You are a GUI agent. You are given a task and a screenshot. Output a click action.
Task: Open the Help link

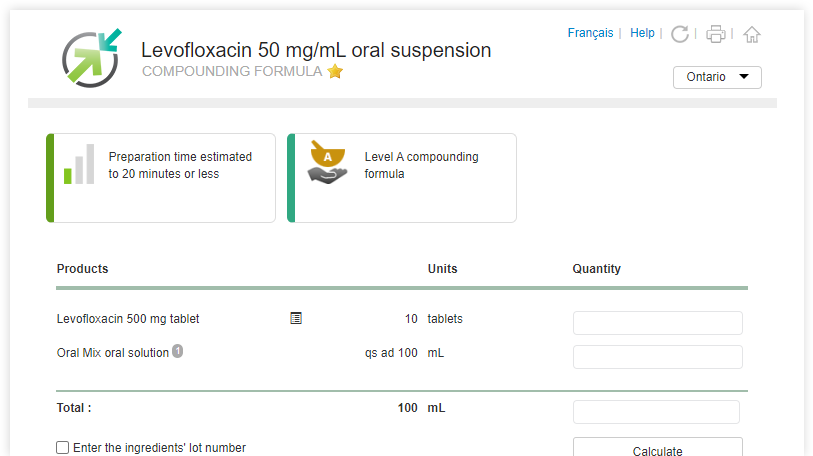pyautogui.click(x=642, y=33)
